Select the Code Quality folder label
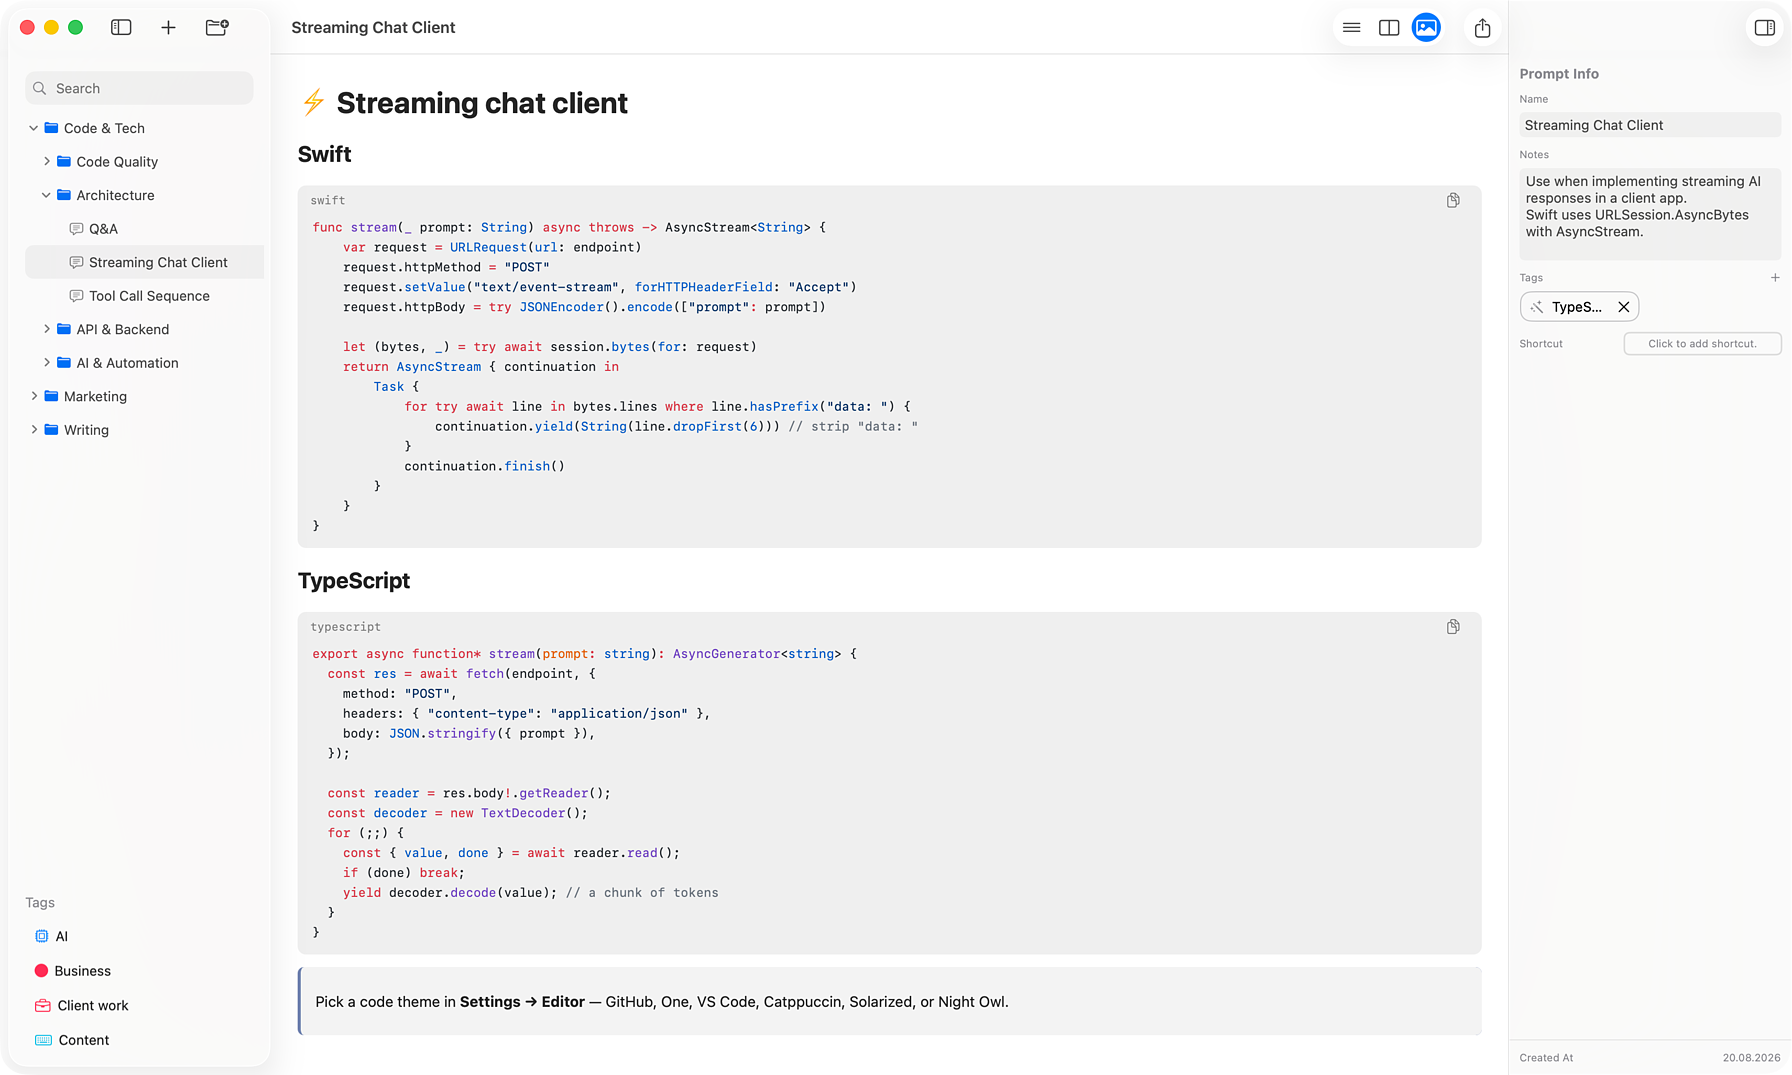Viewport: 1792px width, 1075px height. pos(117,162)
